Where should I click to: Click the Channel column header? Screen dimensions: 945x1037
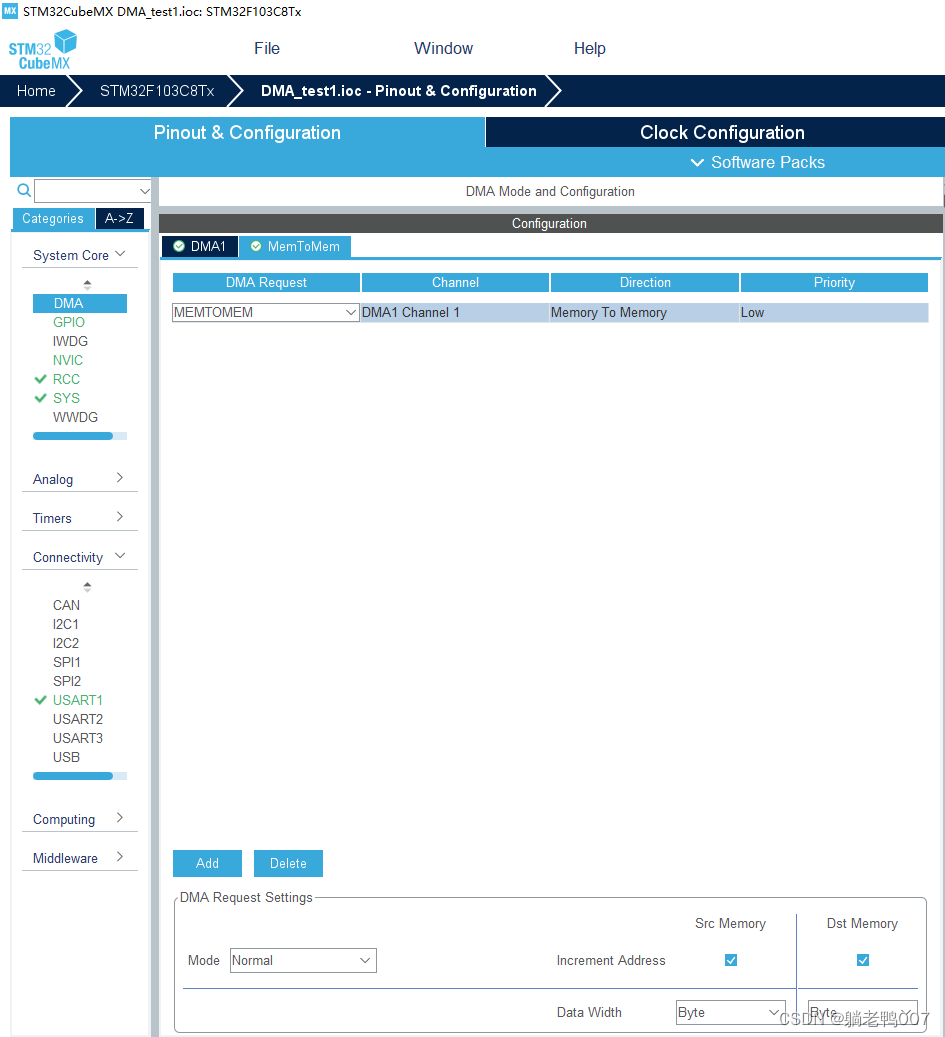(x=455, y=282)
